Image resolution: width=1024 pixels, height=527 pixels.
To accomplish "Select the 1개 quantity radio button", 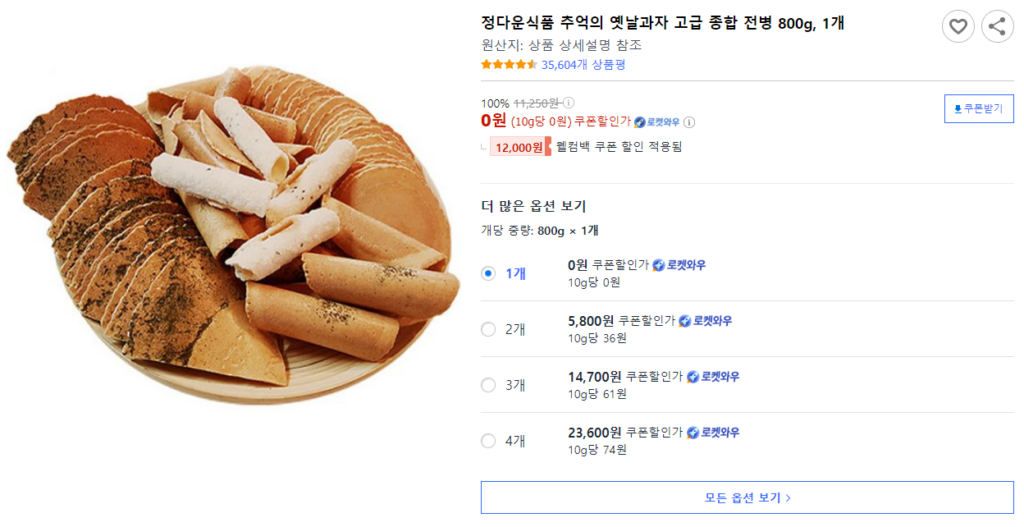I will [x=488, y=274].
